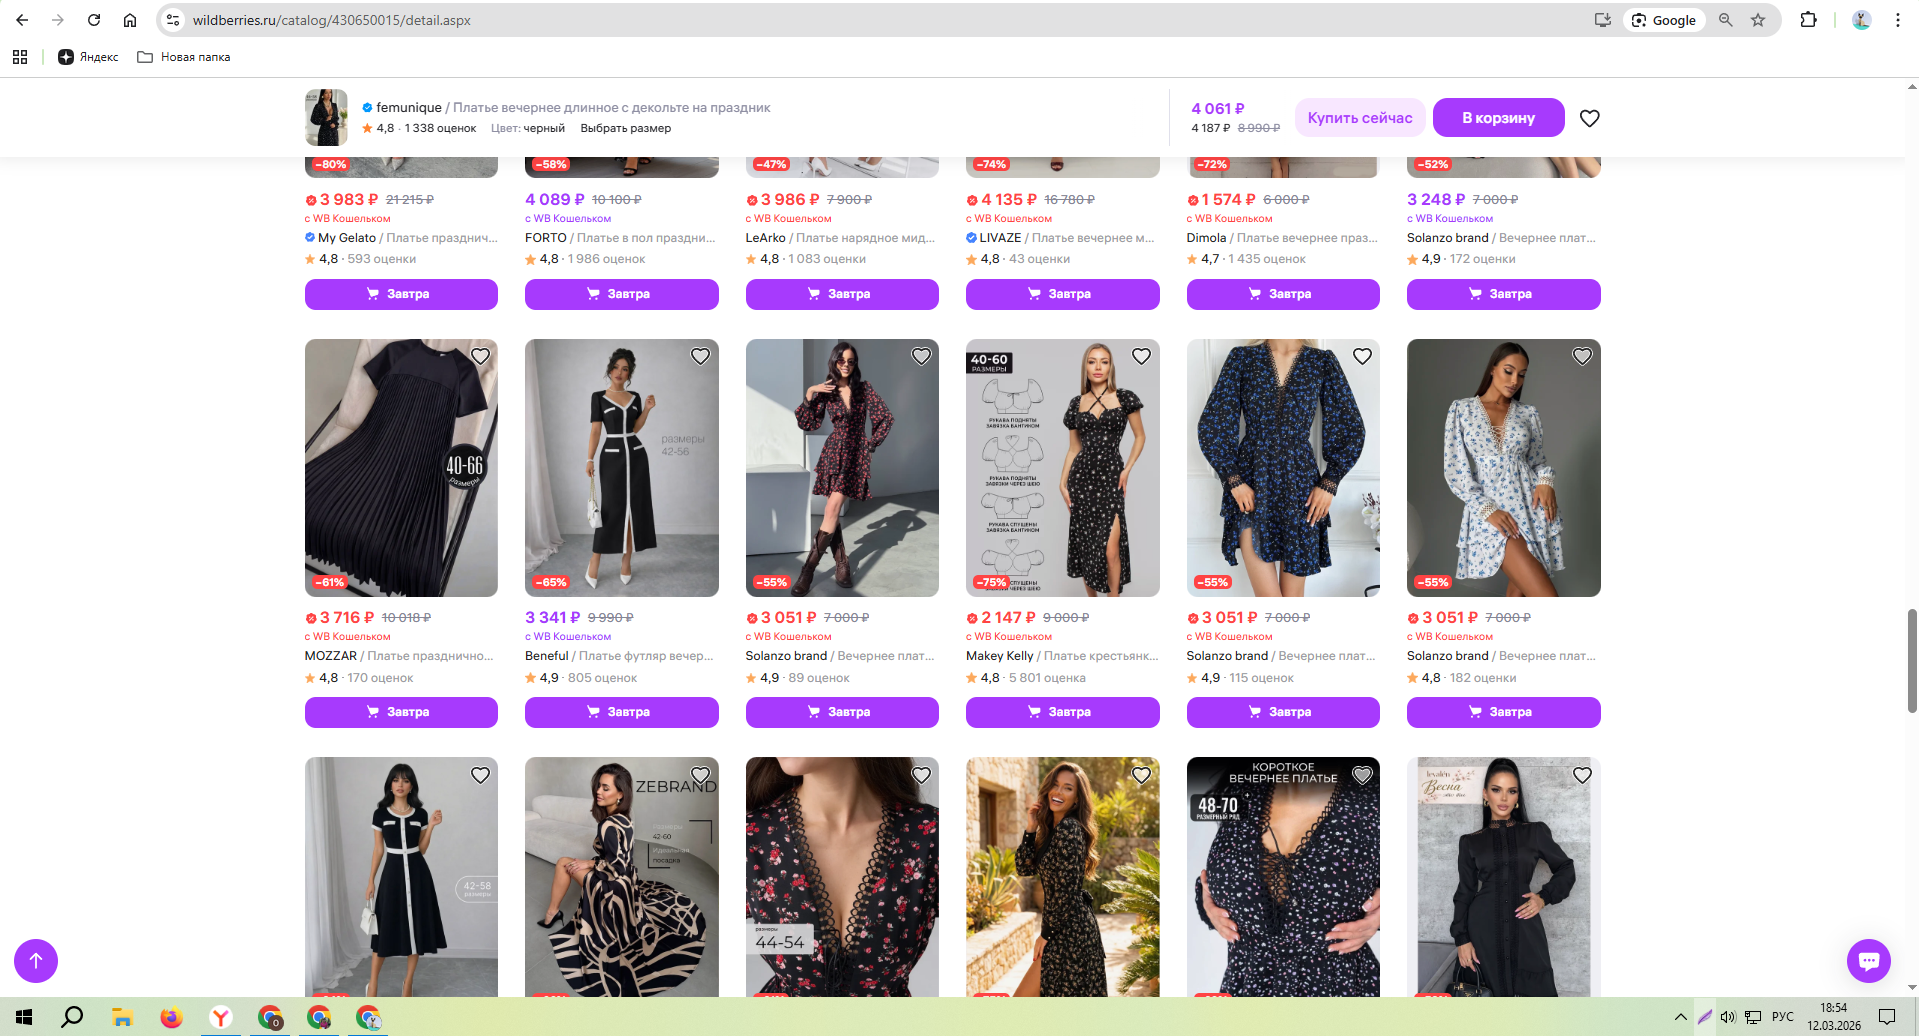The width and height of the screenshot is (1919, 1036).
Task: Open the Chrome three-dot menu
Action: (x=1897, y=20)
